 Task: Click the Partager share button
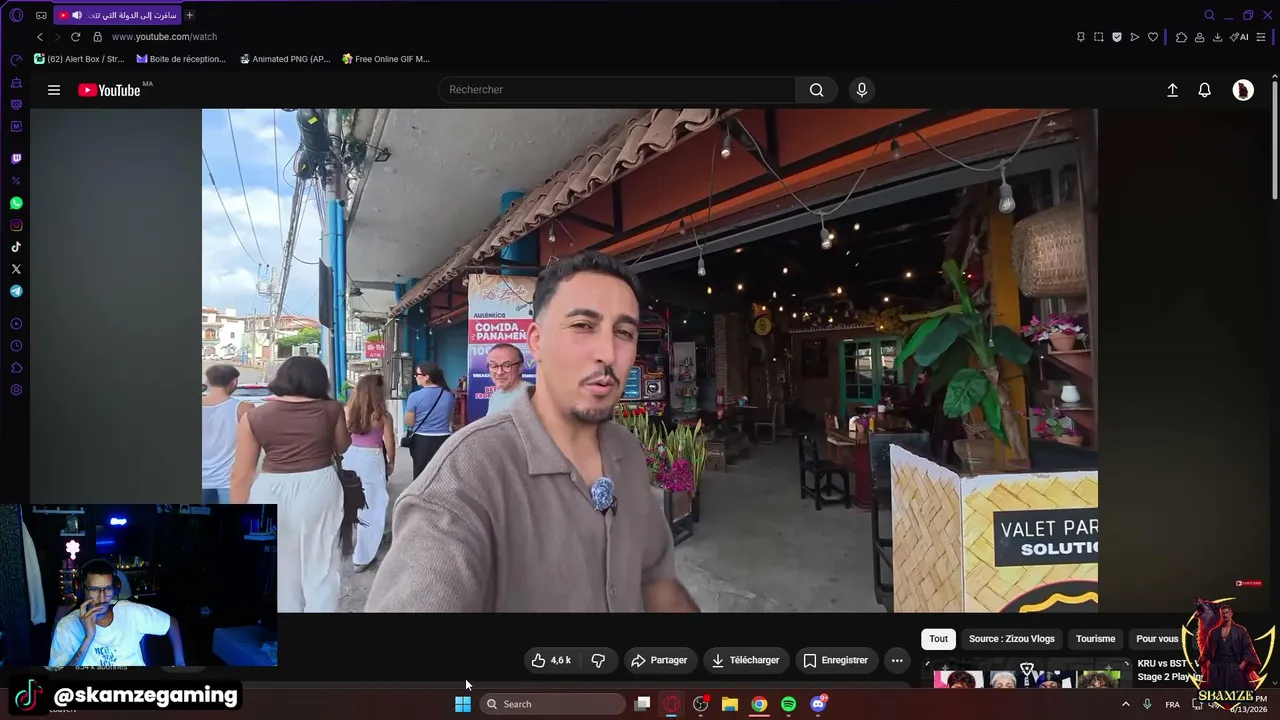(659, 660)
